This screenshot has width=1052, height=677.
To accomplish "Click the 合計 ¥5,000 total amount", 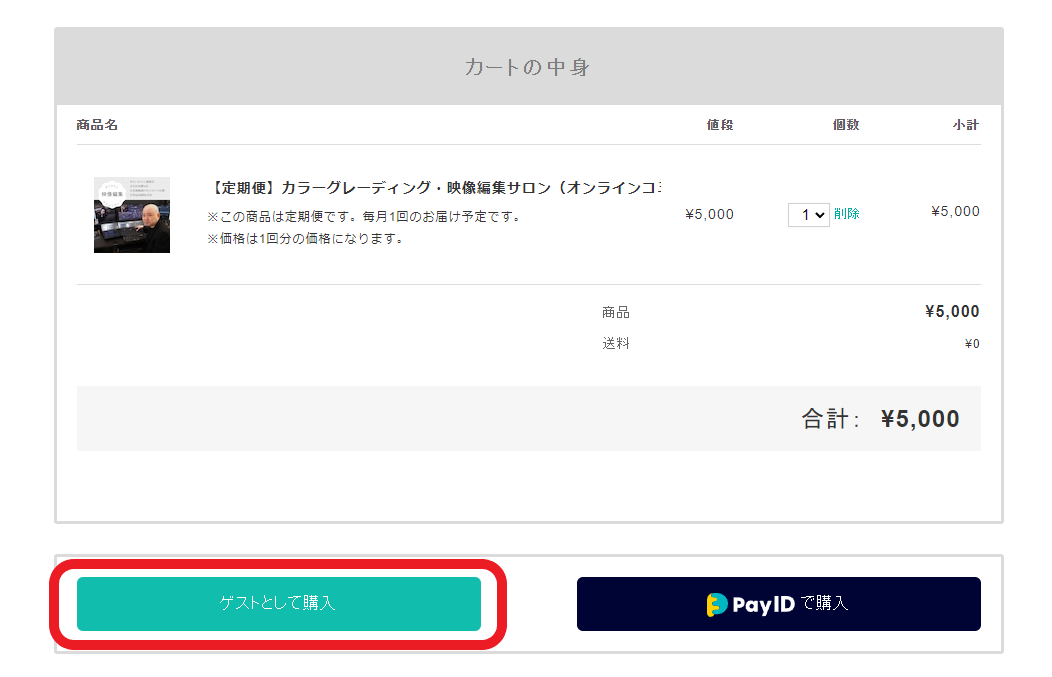I will [920, 419].
